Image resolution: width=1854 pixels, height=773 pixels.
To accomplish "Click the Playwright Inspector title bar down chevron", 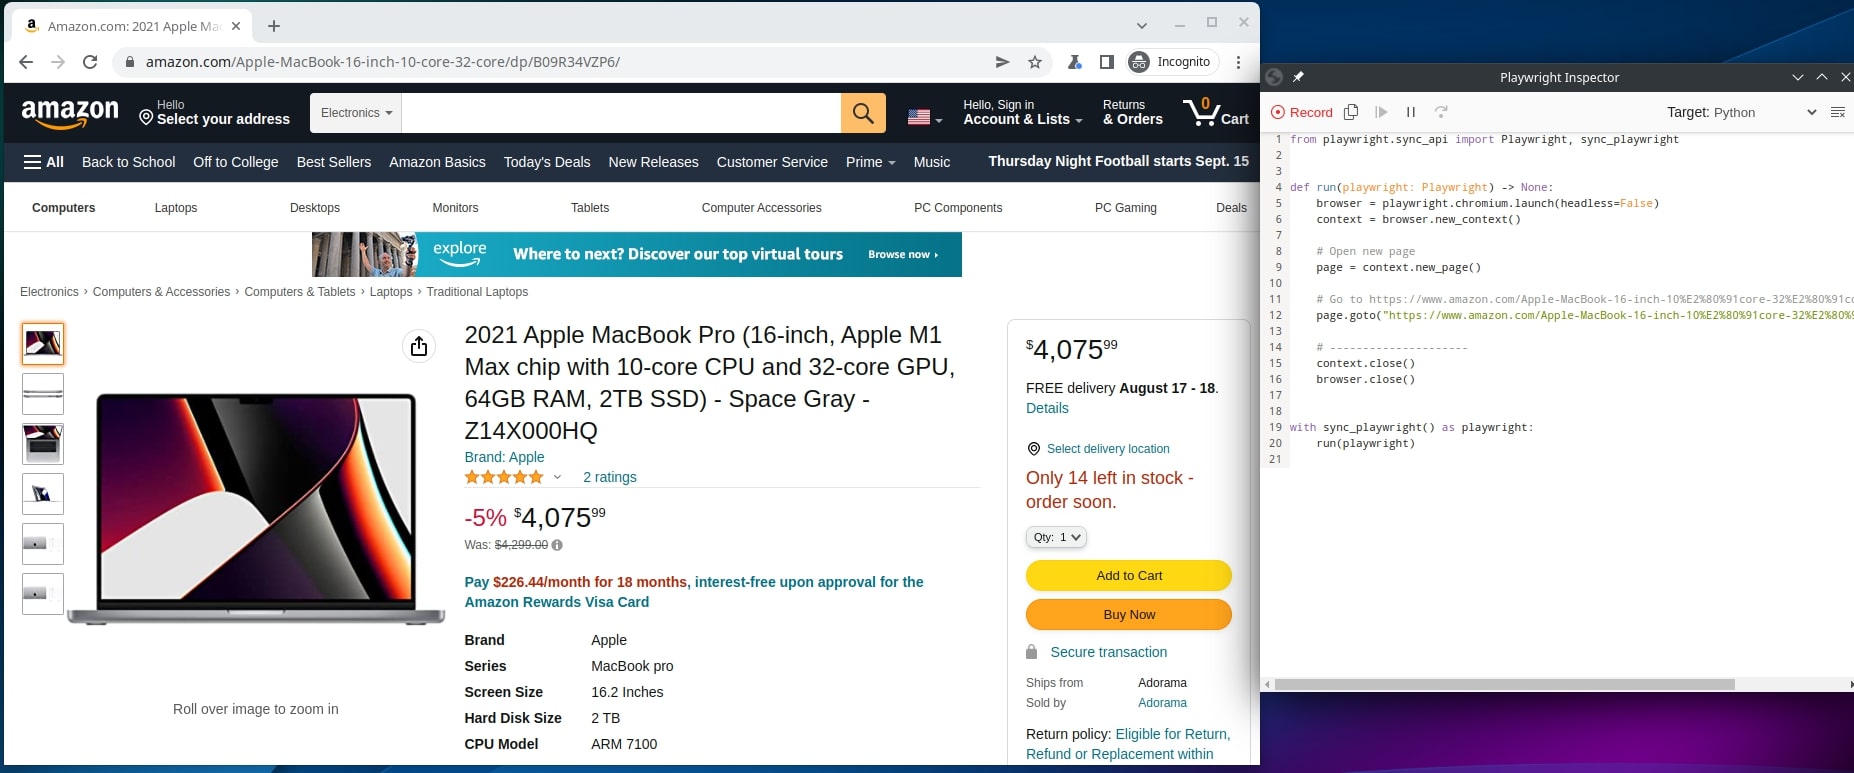I will click(x=1798, y=77).
